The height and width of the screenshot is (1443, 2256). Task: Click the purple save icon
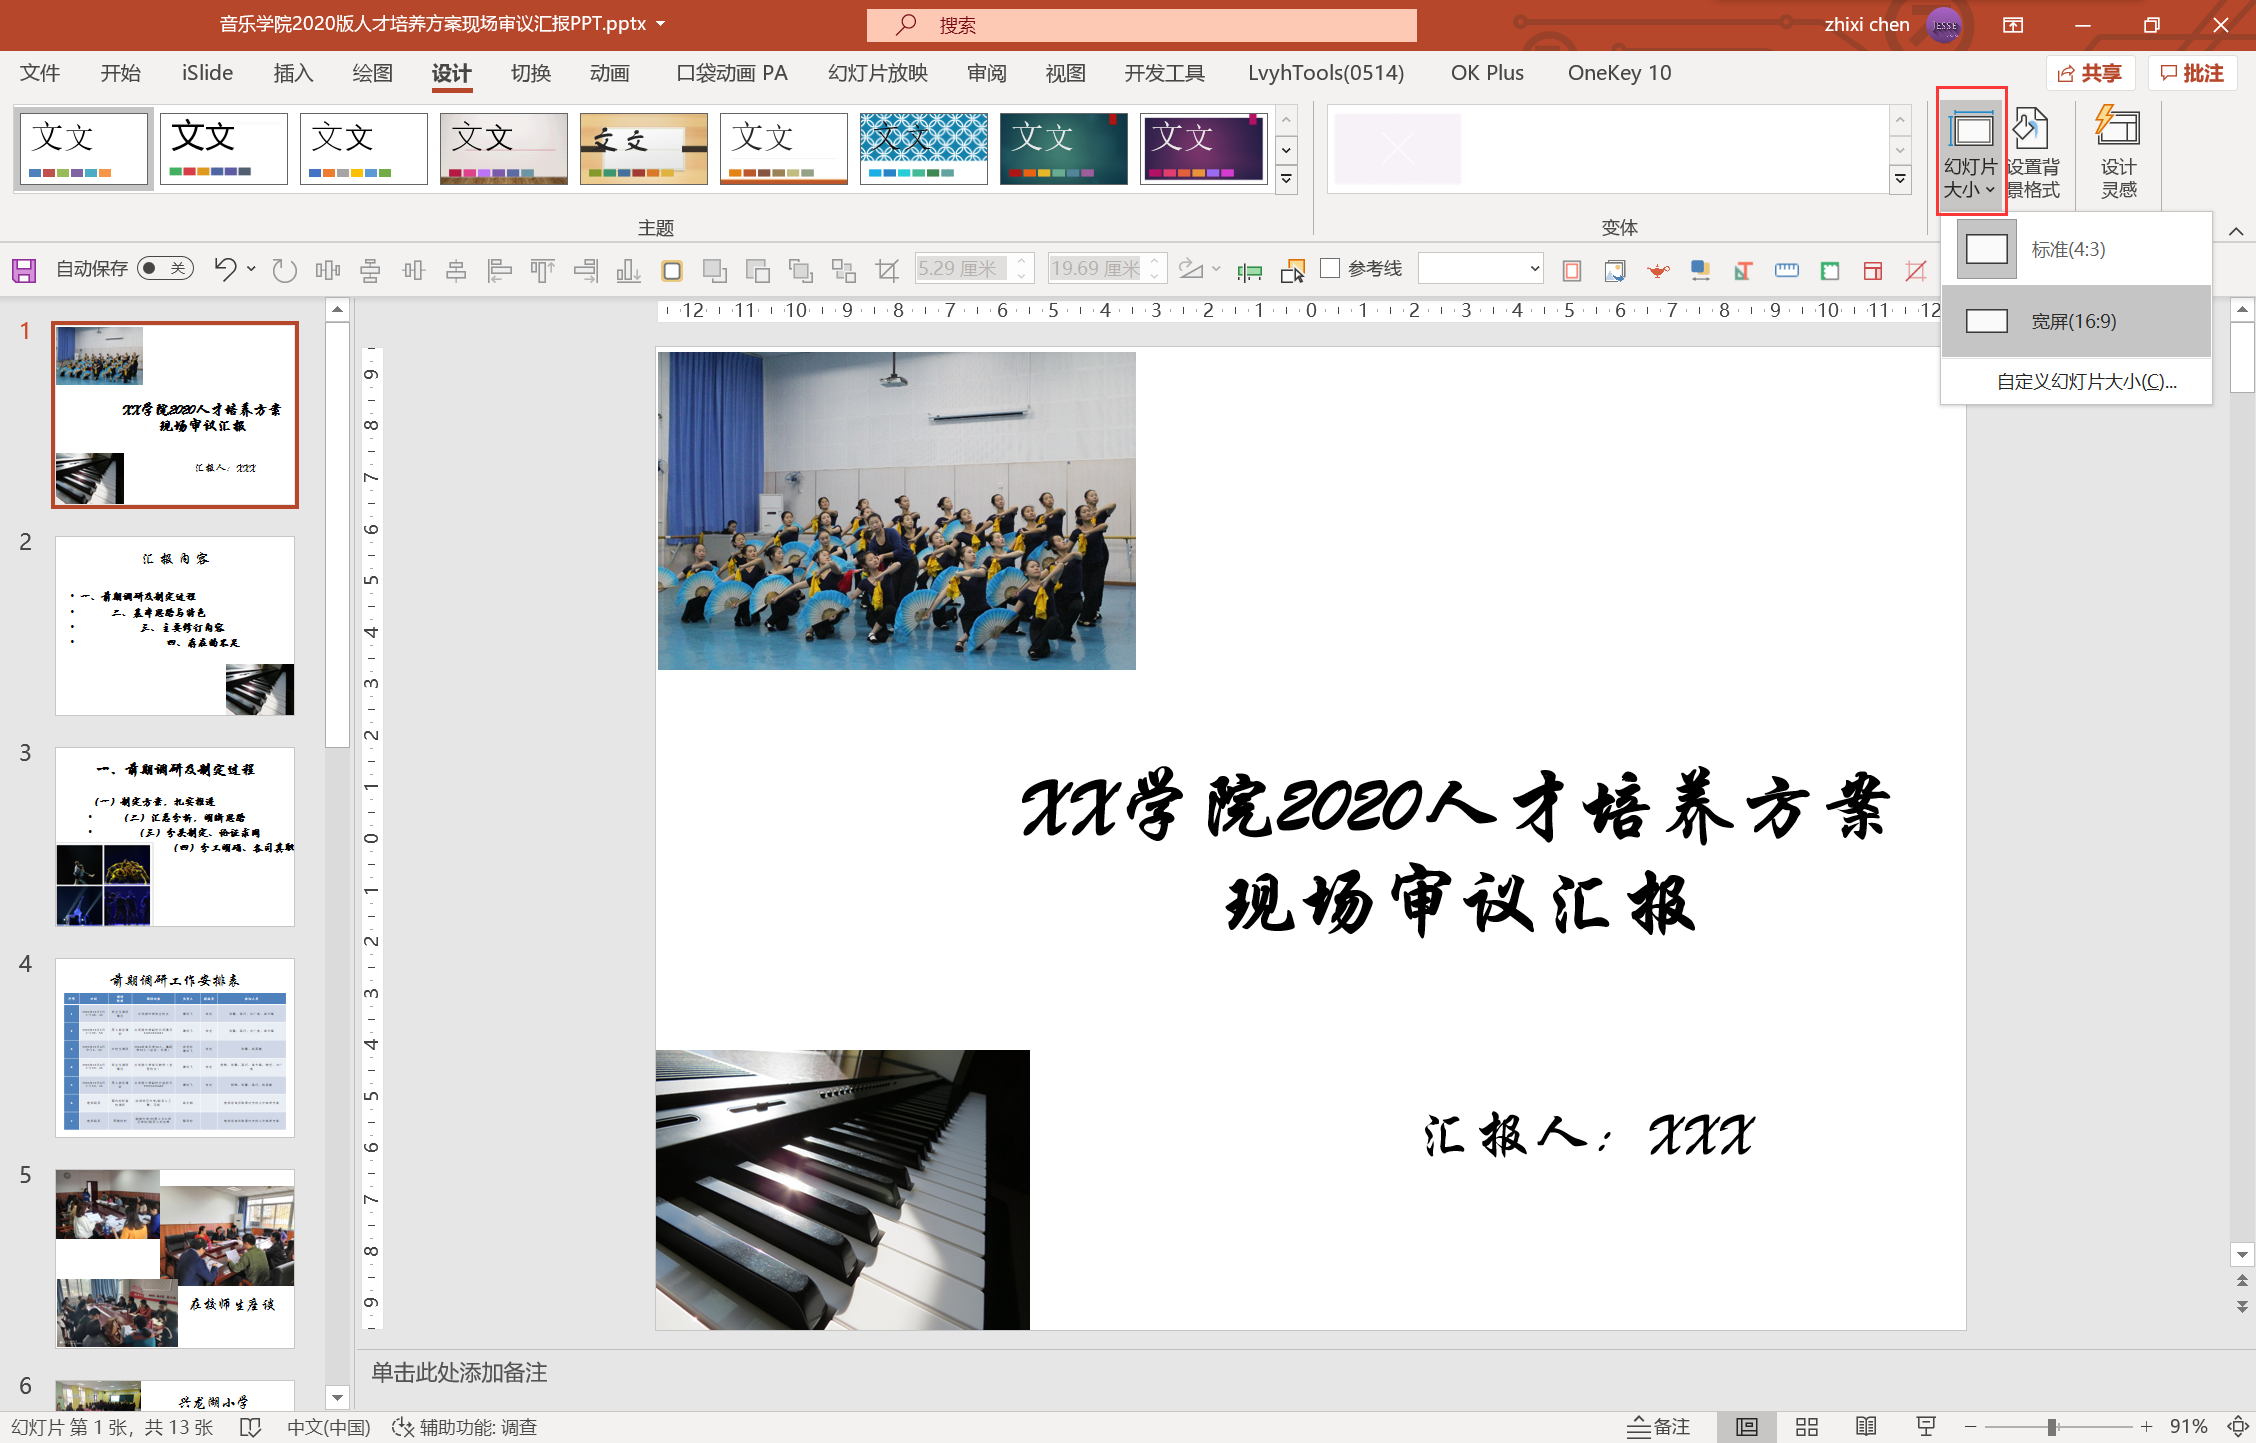click(24, 270)
